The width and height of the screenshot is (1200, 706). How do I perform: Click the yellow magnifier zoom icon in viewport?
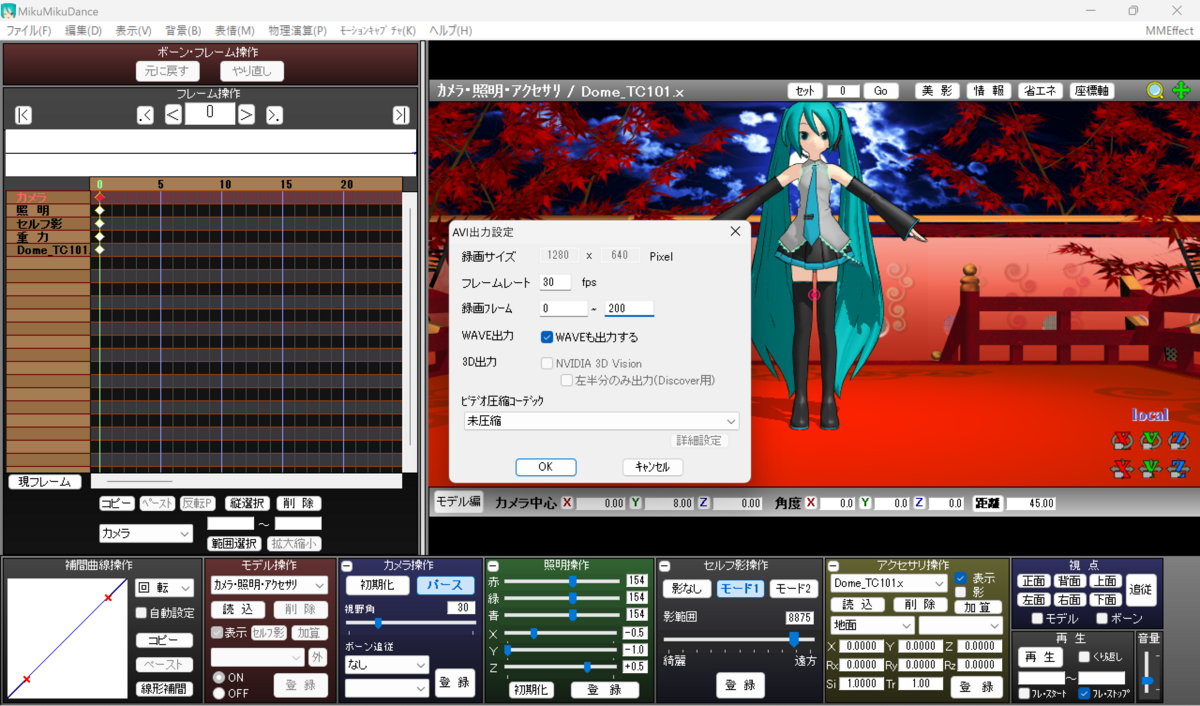click(1156, 90)
